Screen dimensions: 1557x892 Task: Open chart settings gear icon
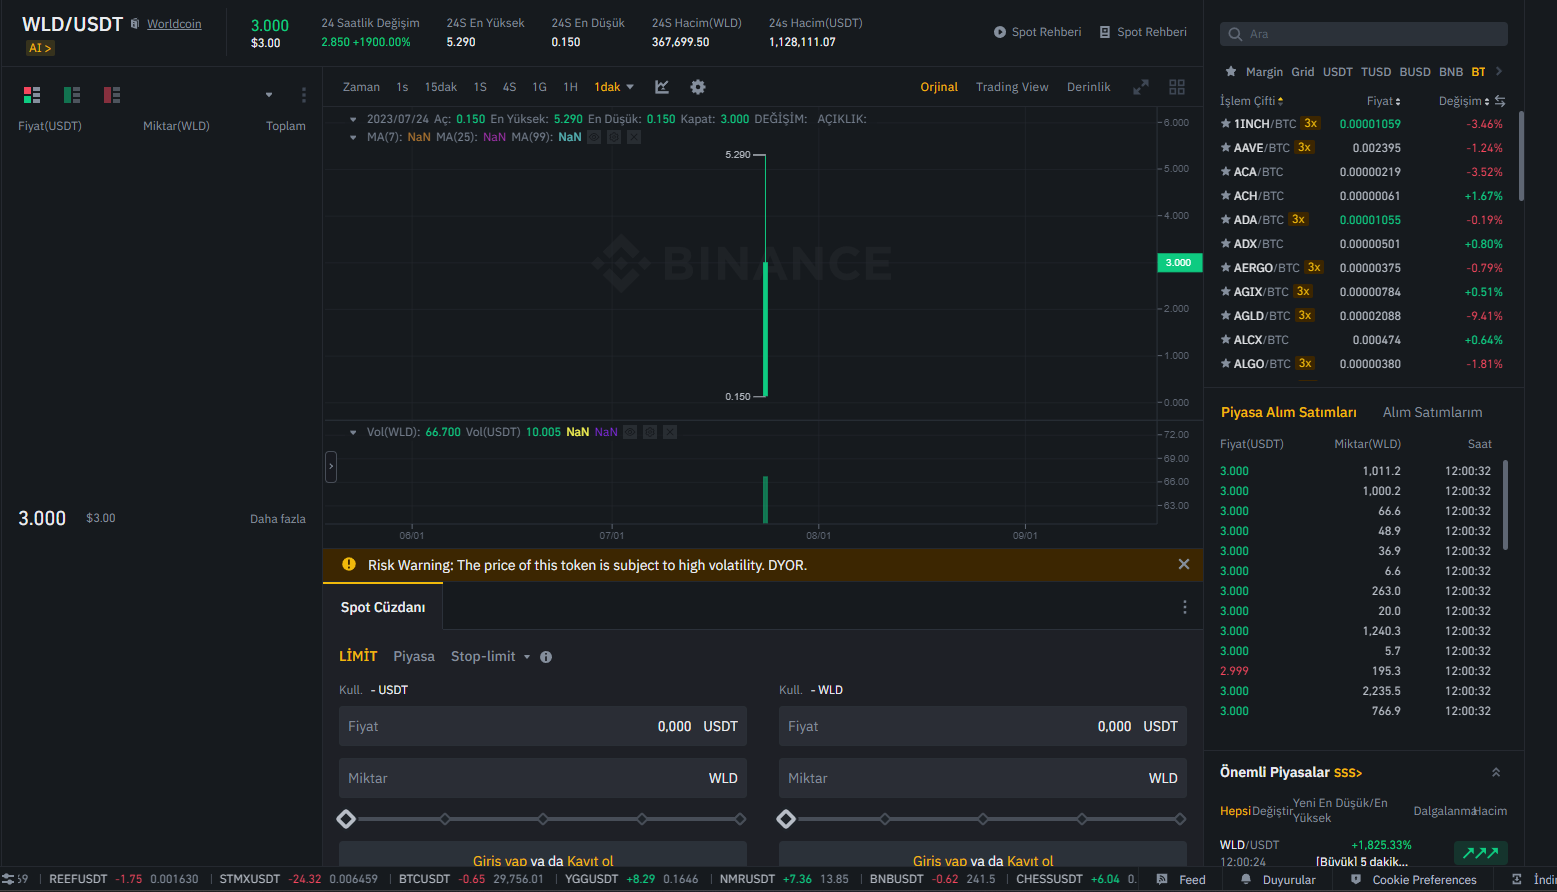[698, 87]
